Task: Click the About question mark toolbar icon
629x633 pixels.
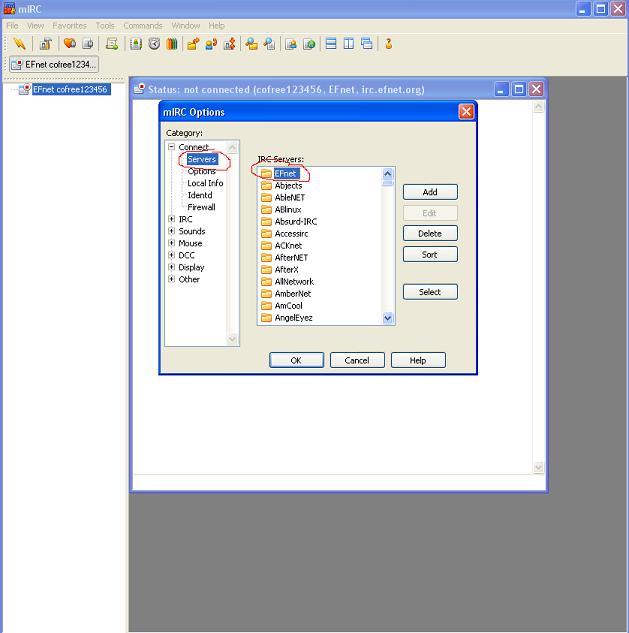Action: 388,44
